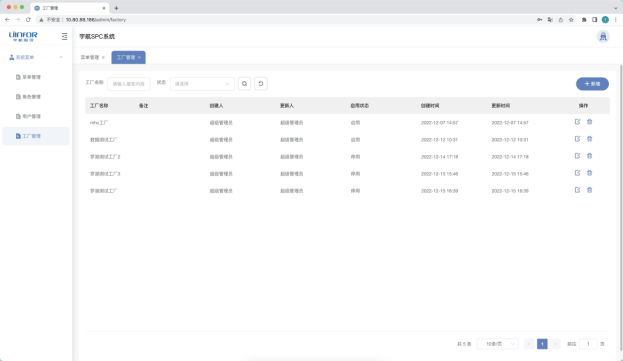The width and height of the screenshot is (623, 361).
Task: Click the '创建时间' column header
Action: 430,106
